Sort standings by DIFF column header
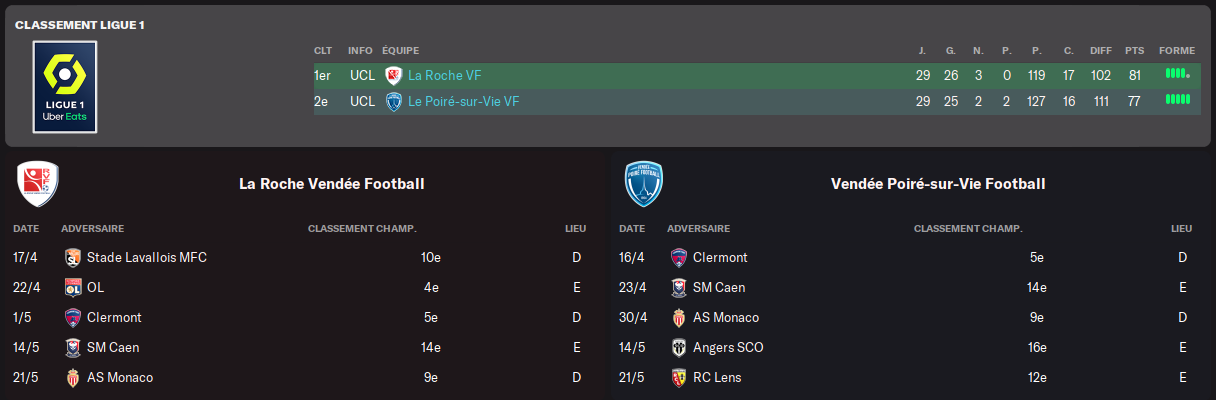 (1101, 50)
